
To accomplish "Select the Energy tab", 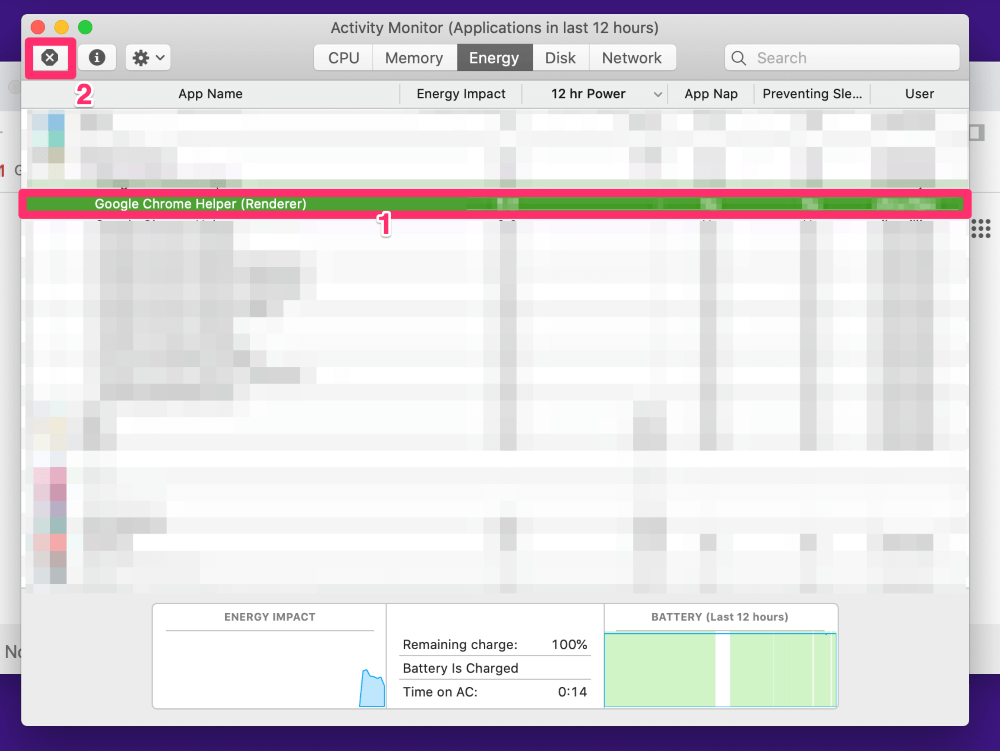I will click(x=494, y=58).
